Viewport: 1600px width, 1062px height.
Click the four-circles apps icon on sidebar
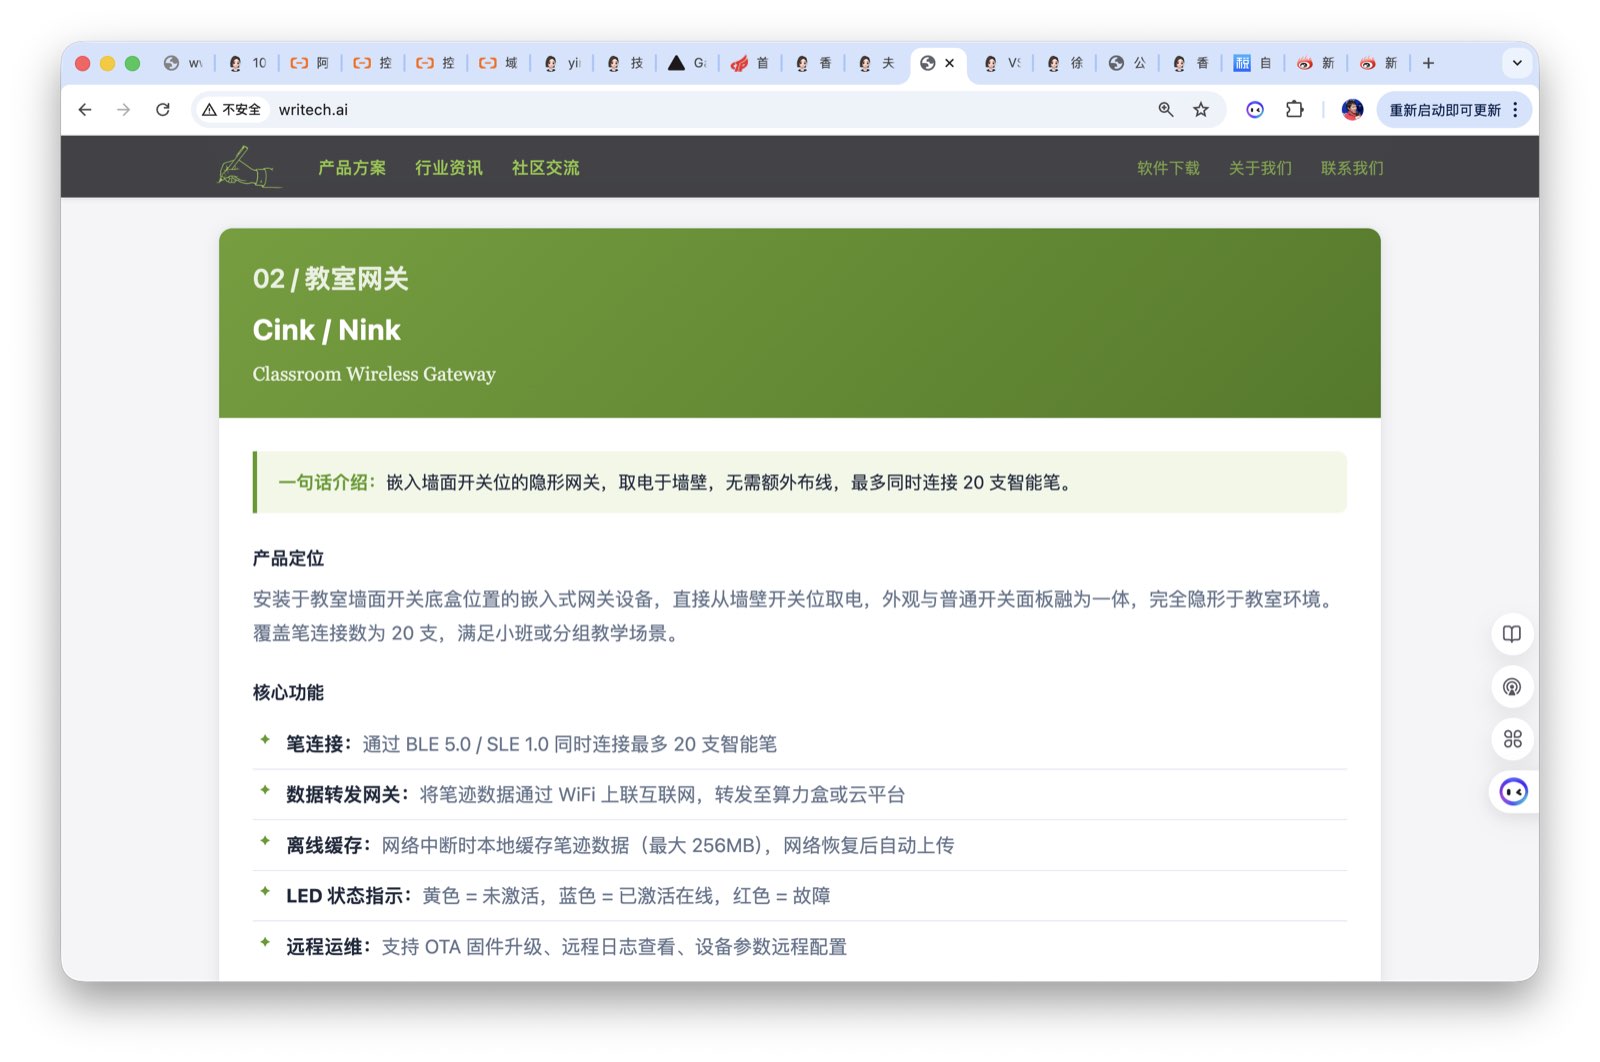tap(1512, 739)
